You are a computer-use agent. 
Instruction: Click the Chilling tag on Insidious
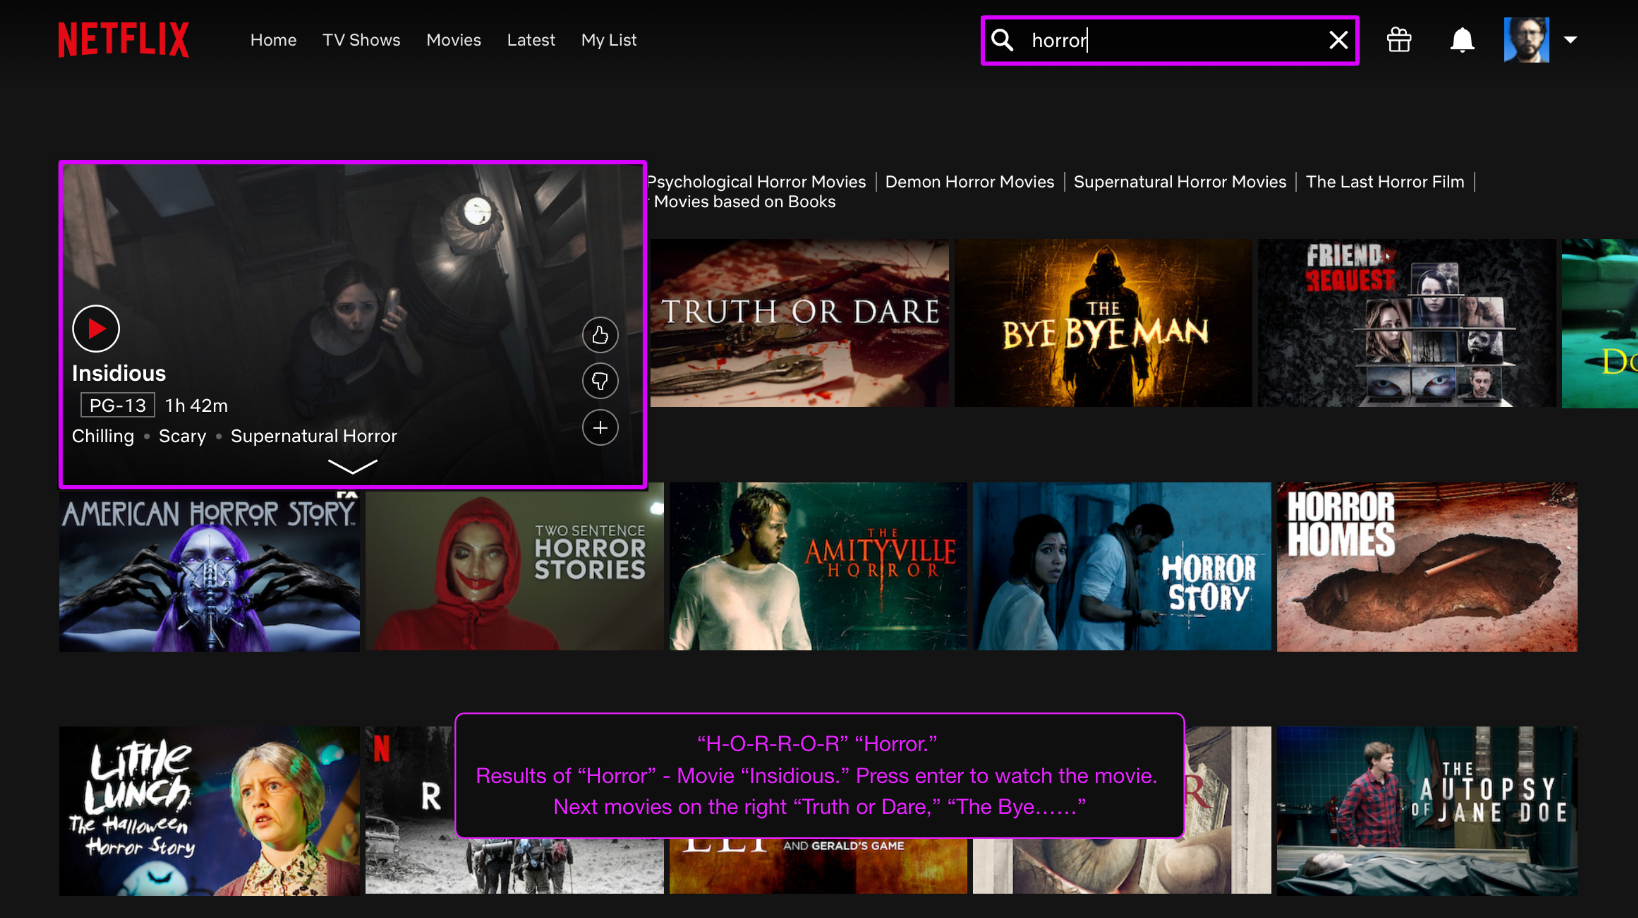[x=103, y=436]
